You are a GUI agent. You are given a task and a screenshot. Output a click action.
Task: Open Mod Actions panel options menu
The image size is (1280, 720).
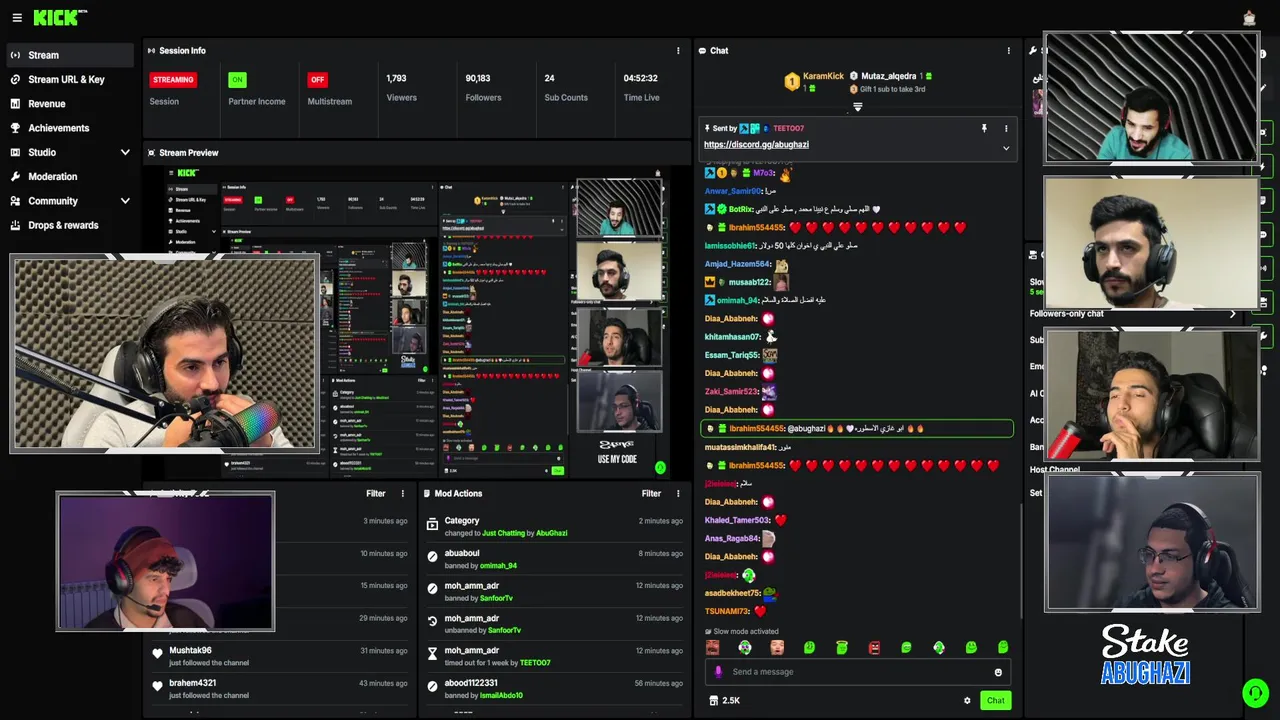pyautogui.click(x=678, y=493)
